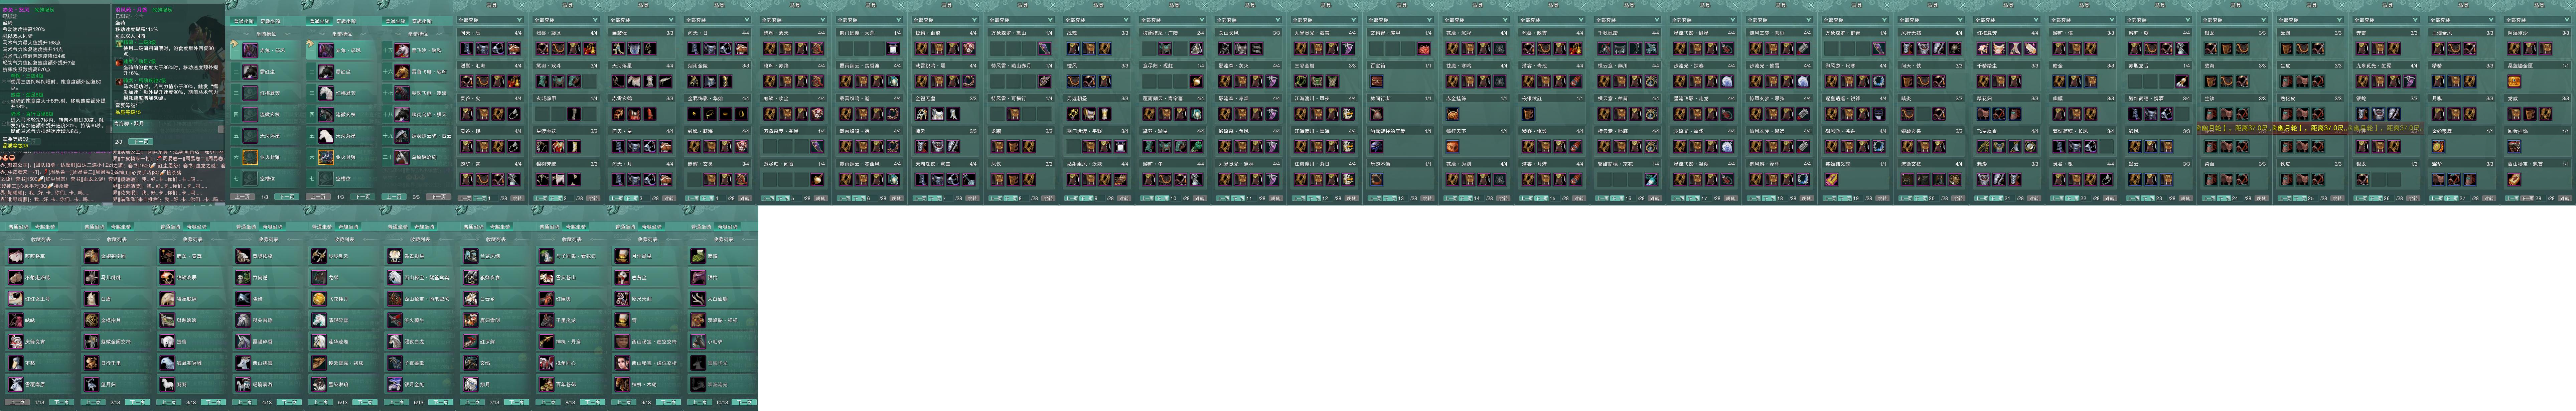This screenshot has height=411, width=2576.
Task: Click the 鹿车·春草 mount icon
Action: [x=167, y=256]
